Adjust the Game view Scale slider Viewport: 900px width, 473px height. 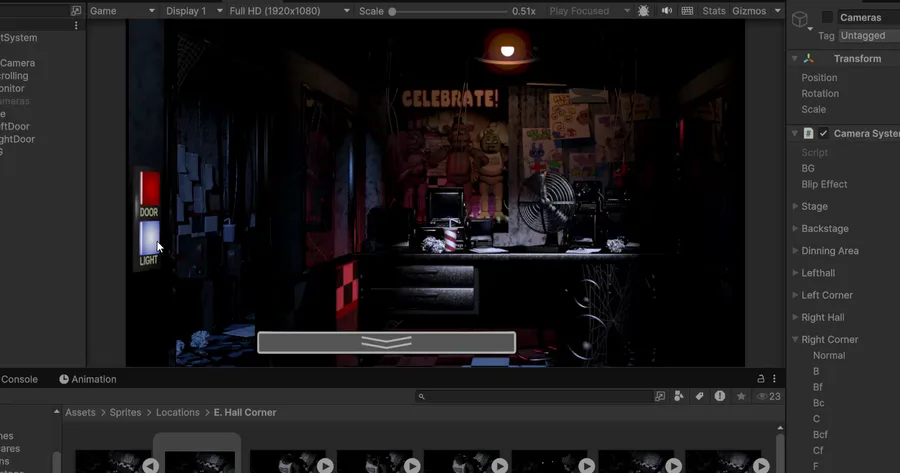pyautogui.click(x=392, y=11)
